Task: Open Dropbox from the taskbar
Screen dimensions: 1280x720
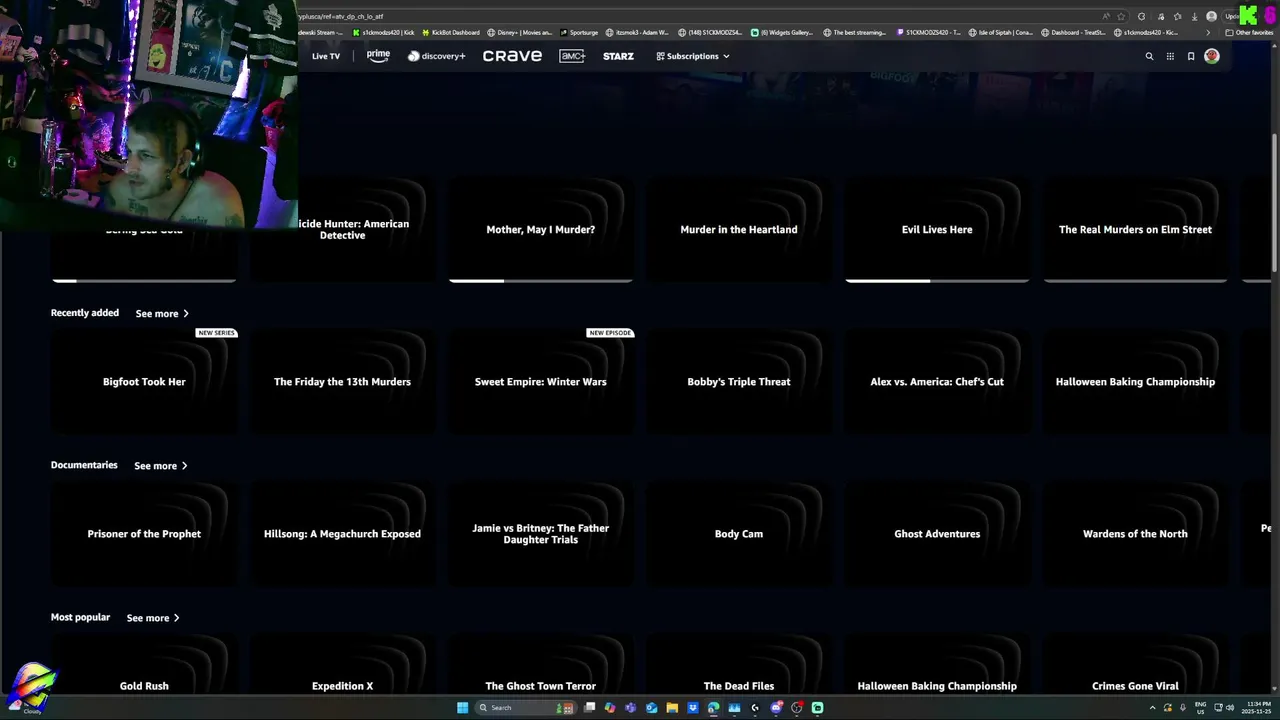Action: 693,707
